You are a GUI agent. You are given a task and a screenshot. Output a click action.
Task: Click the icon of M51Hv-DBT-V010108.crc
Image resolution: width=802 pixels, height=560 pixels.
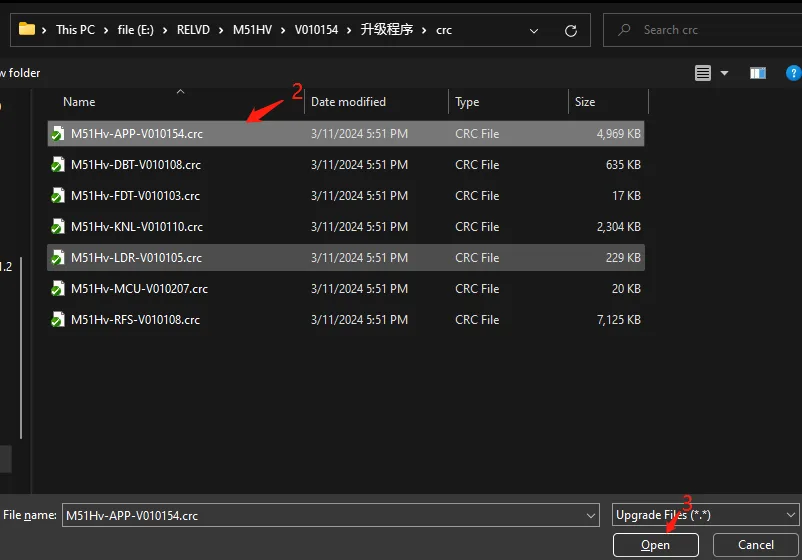click(x=58, y=165)
